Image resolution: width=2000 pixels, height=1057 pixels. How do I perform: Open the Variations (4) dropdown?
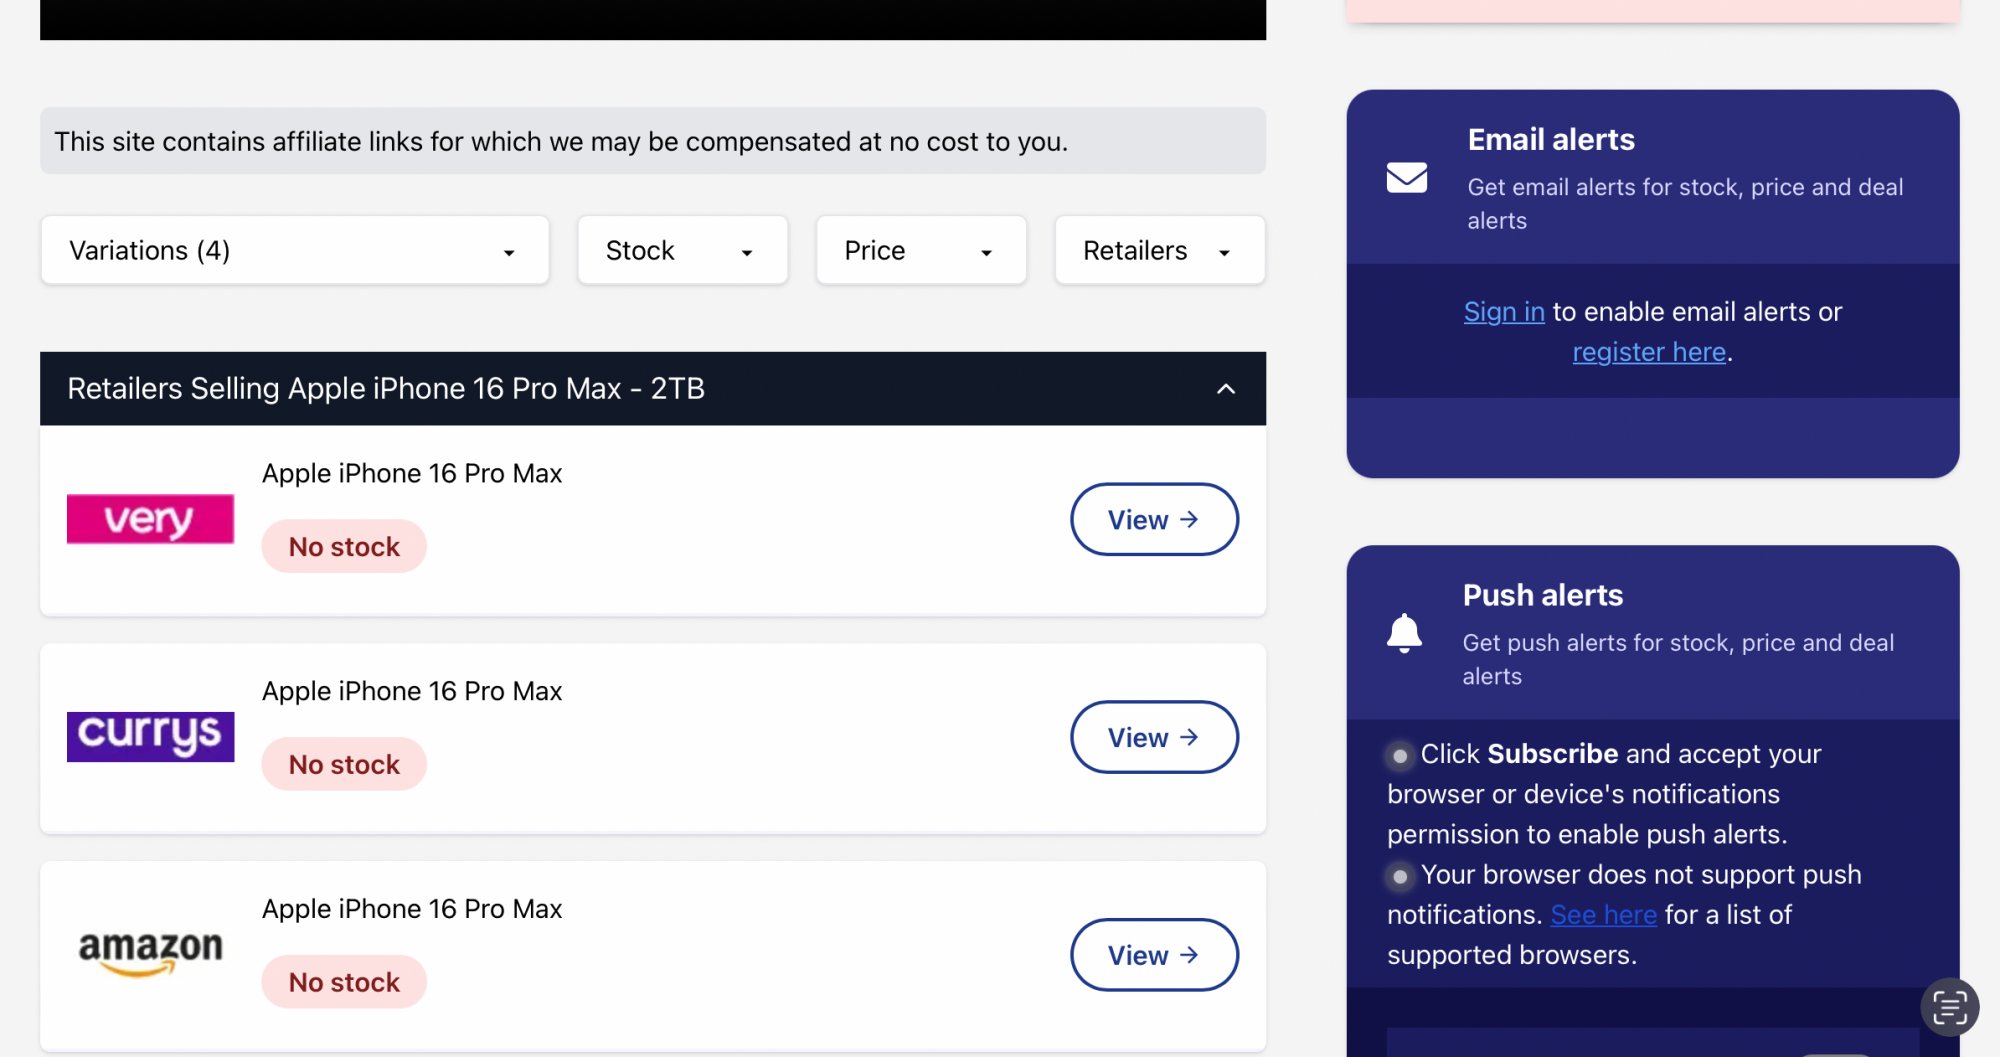tap(295, 250)
